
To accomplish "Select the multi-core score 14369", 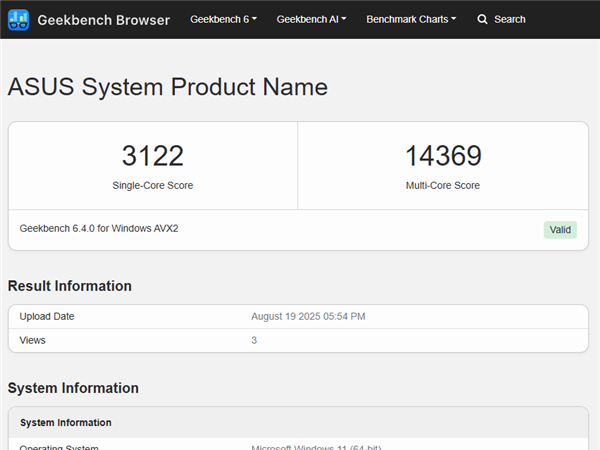I will pos(443,156).
